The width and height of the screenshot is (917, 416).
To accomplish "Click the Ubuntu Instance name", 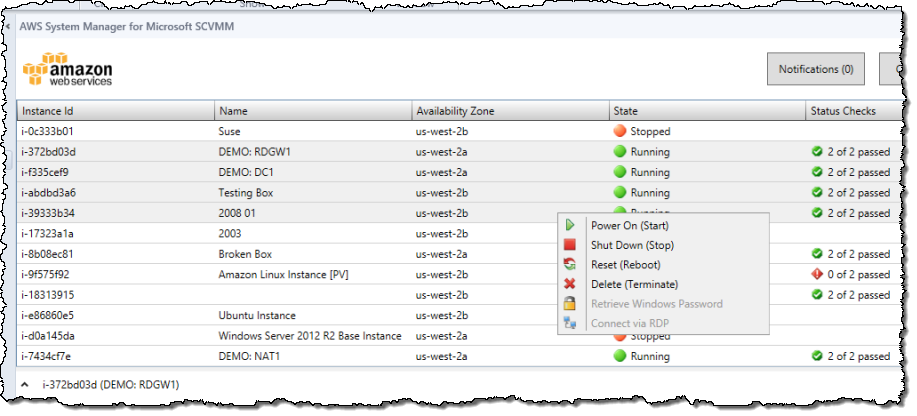I will tap(257, 315).
